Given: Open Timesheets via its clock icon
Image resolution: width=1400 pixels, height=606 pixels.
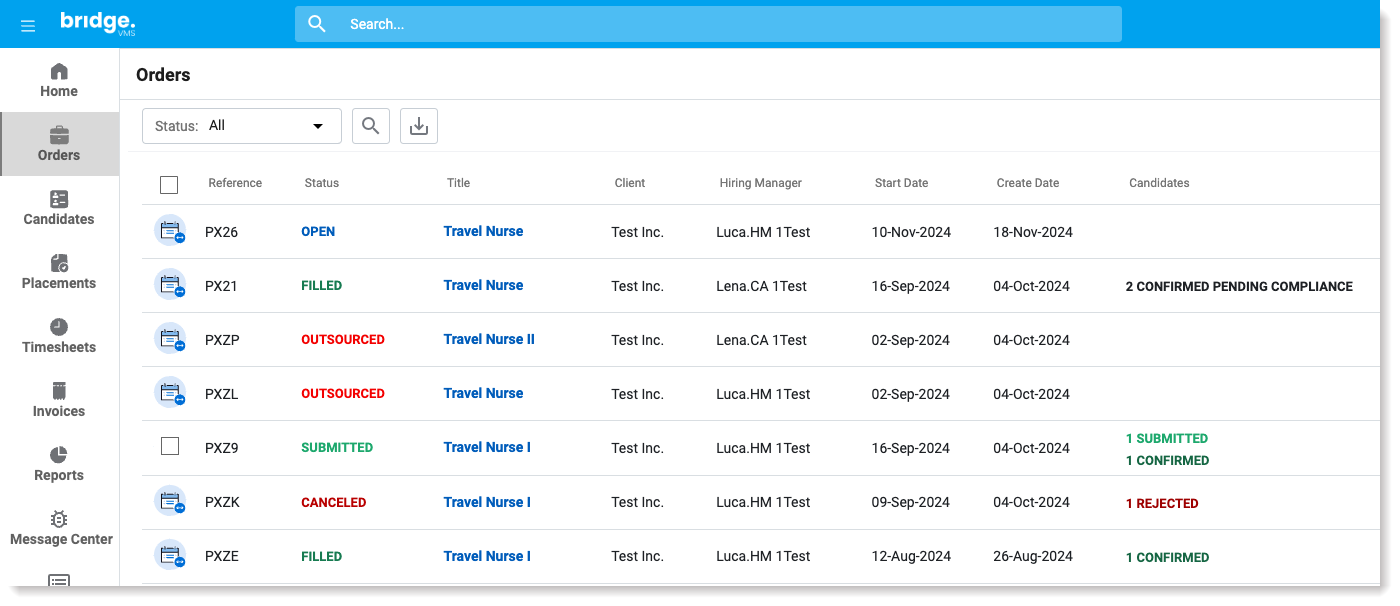Looking at the screenshot, I should click(x=59, y=326).
